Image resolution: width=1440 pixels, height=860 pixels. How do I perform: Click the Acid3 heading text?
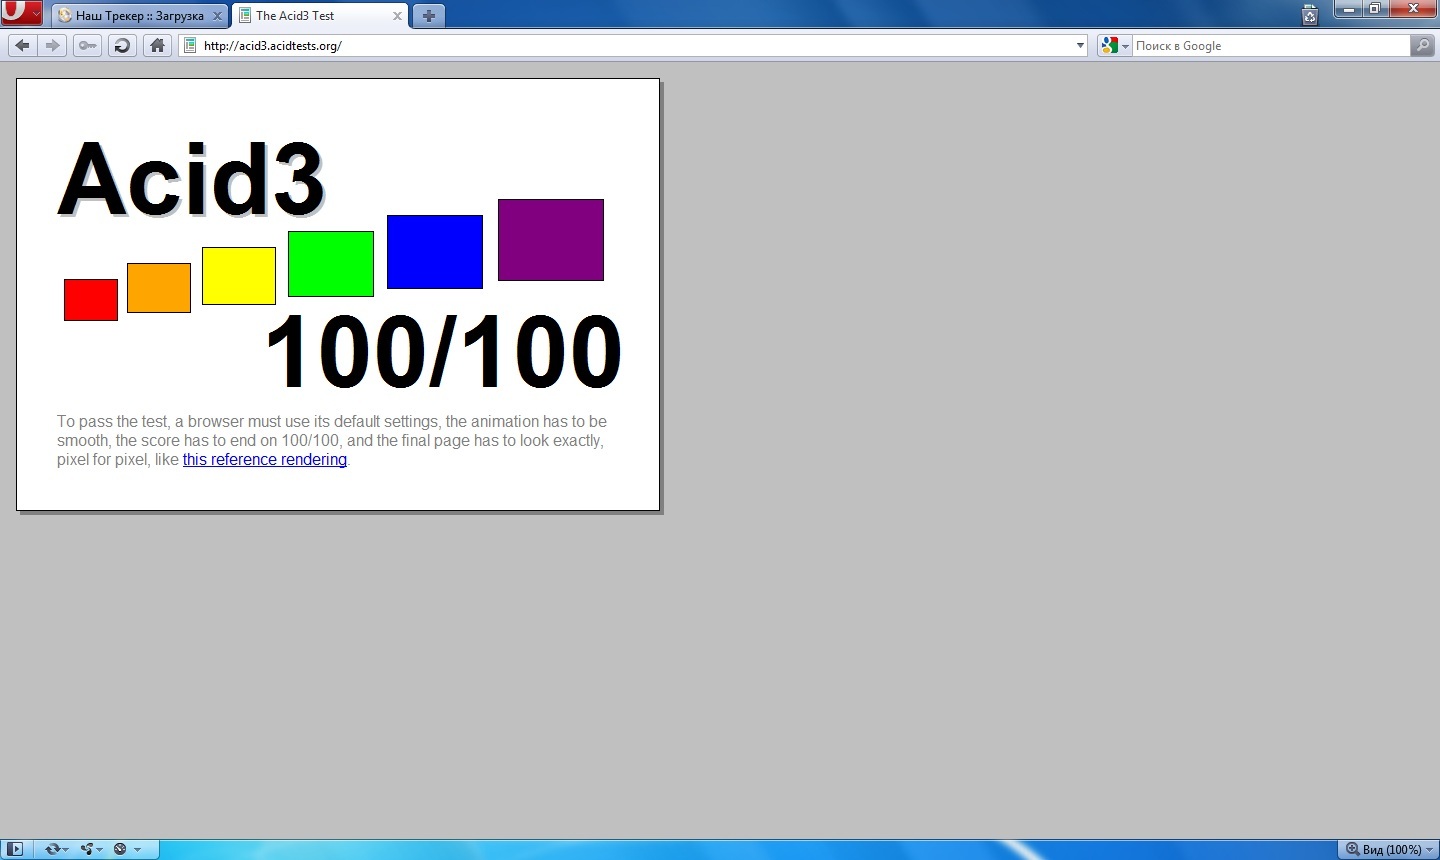coord(191,179)
